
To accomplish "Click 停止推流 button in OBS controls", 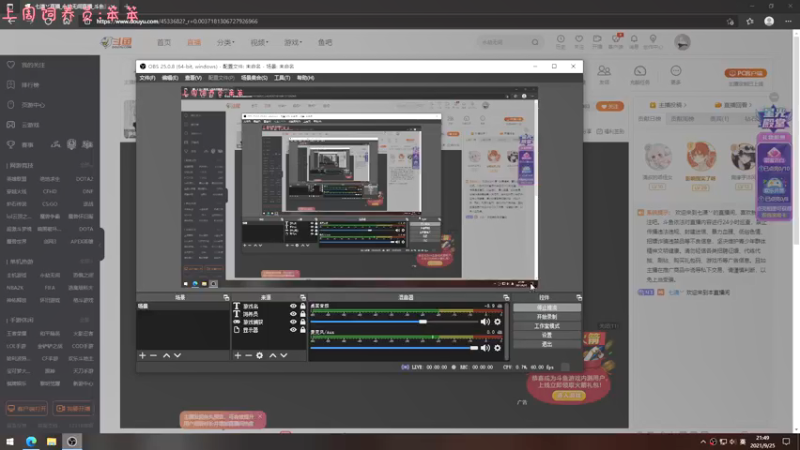I will [547, 308].
